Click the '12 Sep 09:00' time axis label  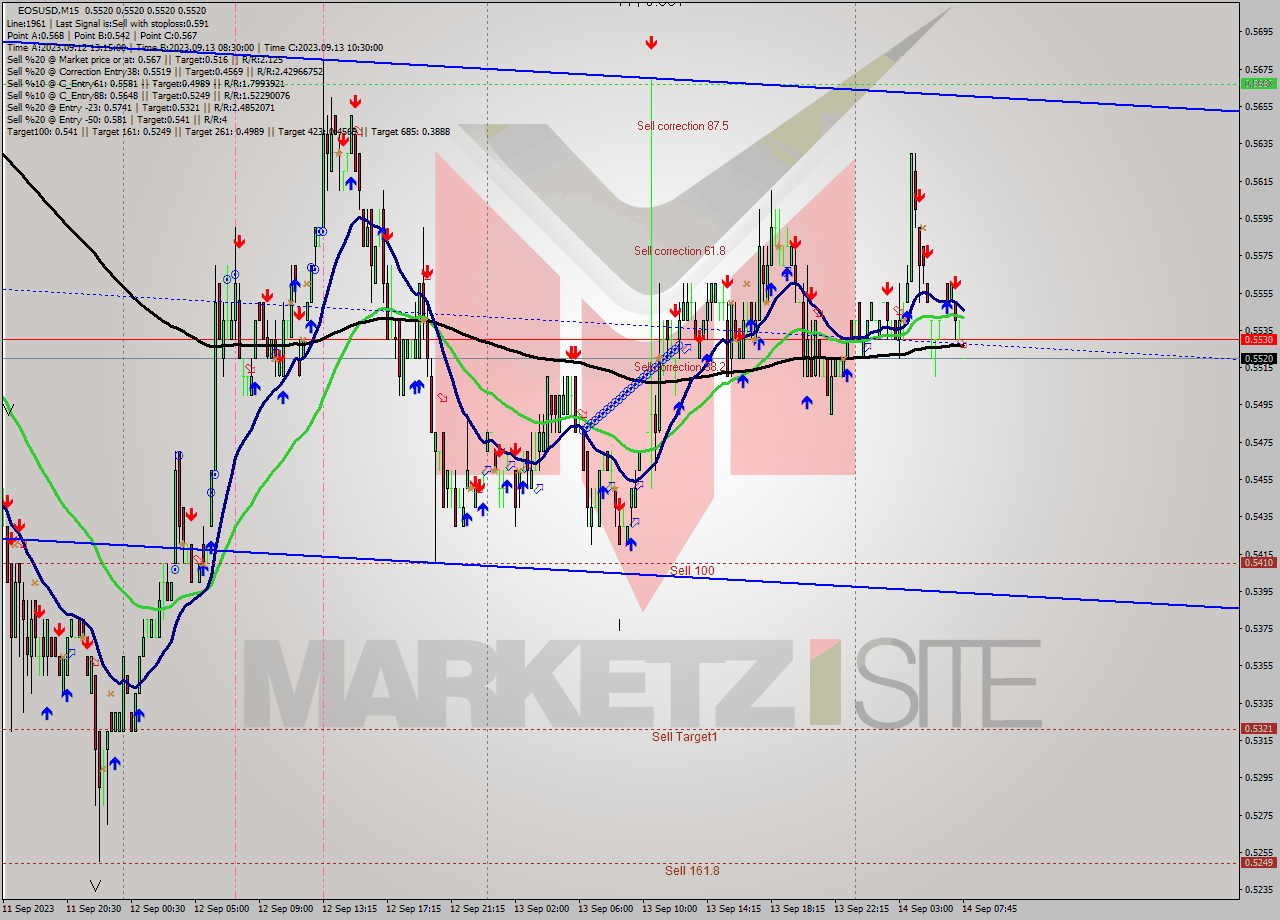(286, 909)
